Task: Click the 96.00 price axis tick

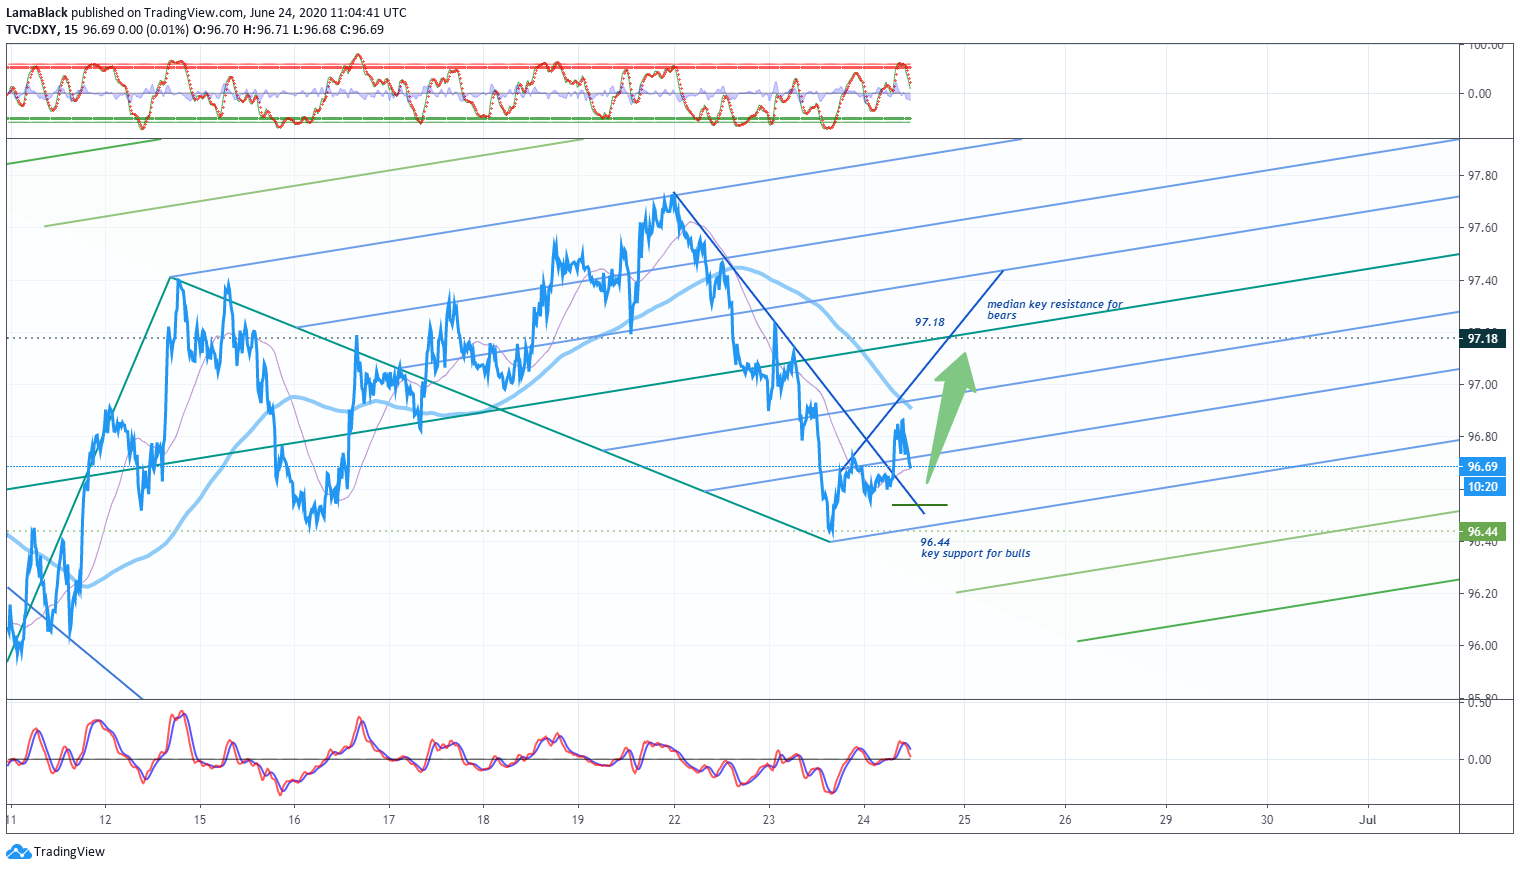Action: click(x=1482, y=646)
